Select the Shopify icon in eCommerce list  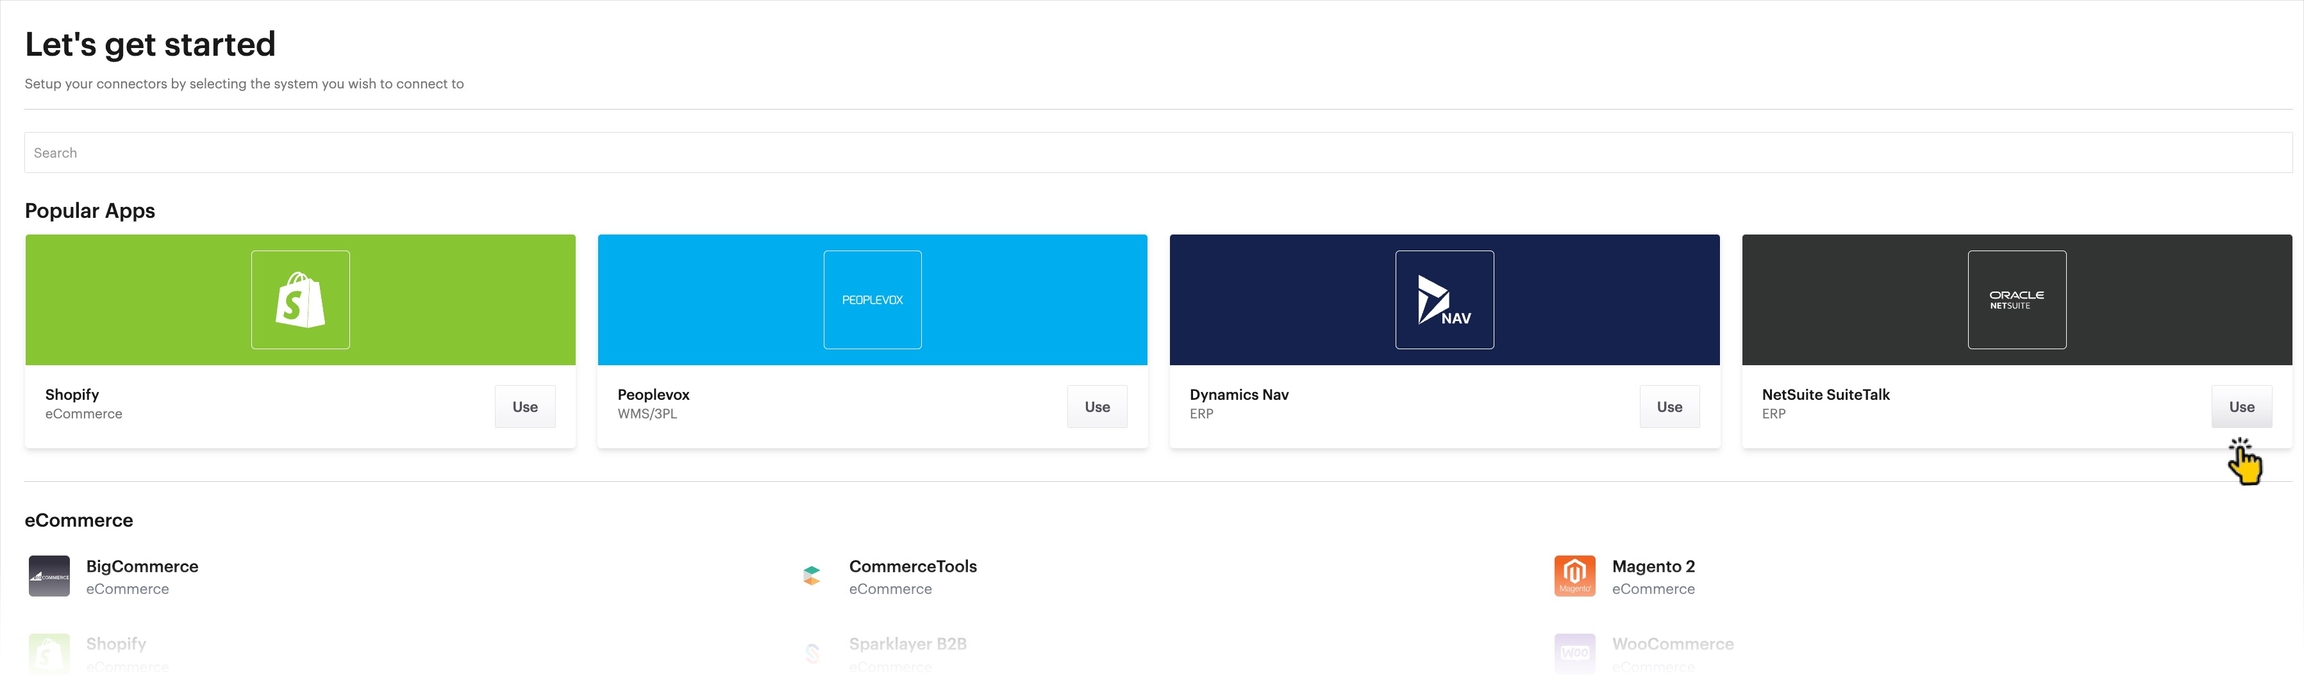[49, 653]
